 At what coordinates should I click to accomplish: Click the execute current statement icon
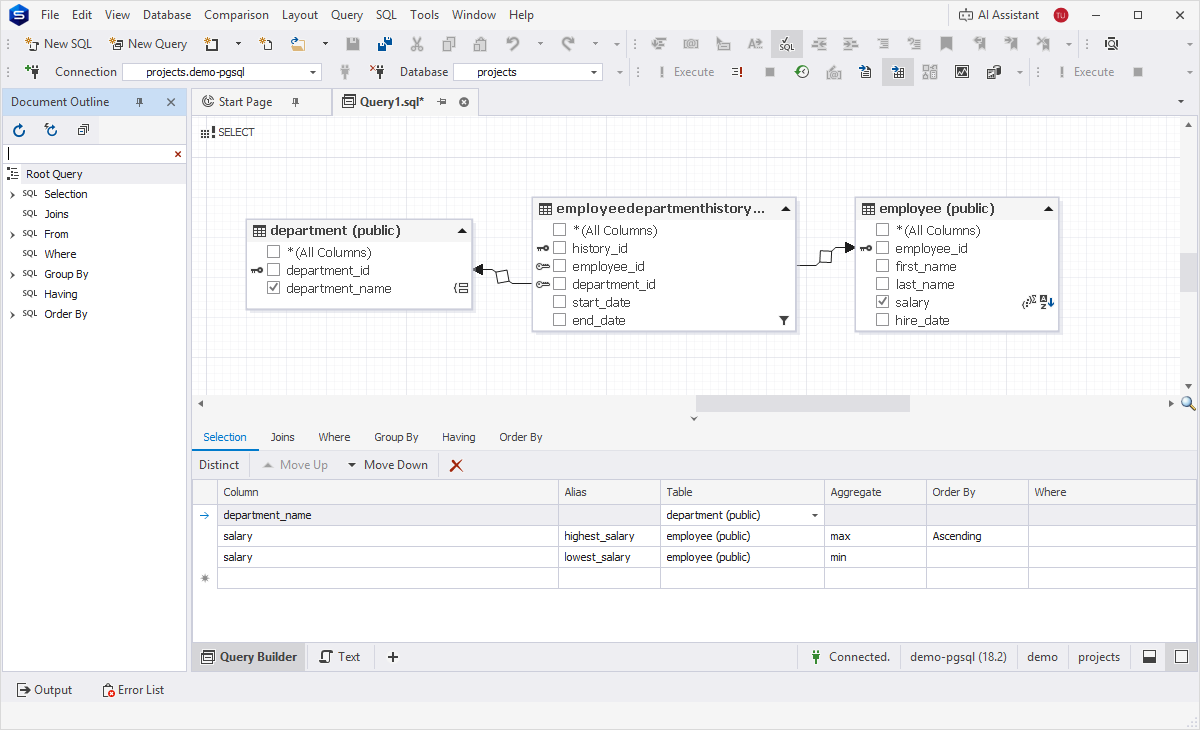(737, 72)
